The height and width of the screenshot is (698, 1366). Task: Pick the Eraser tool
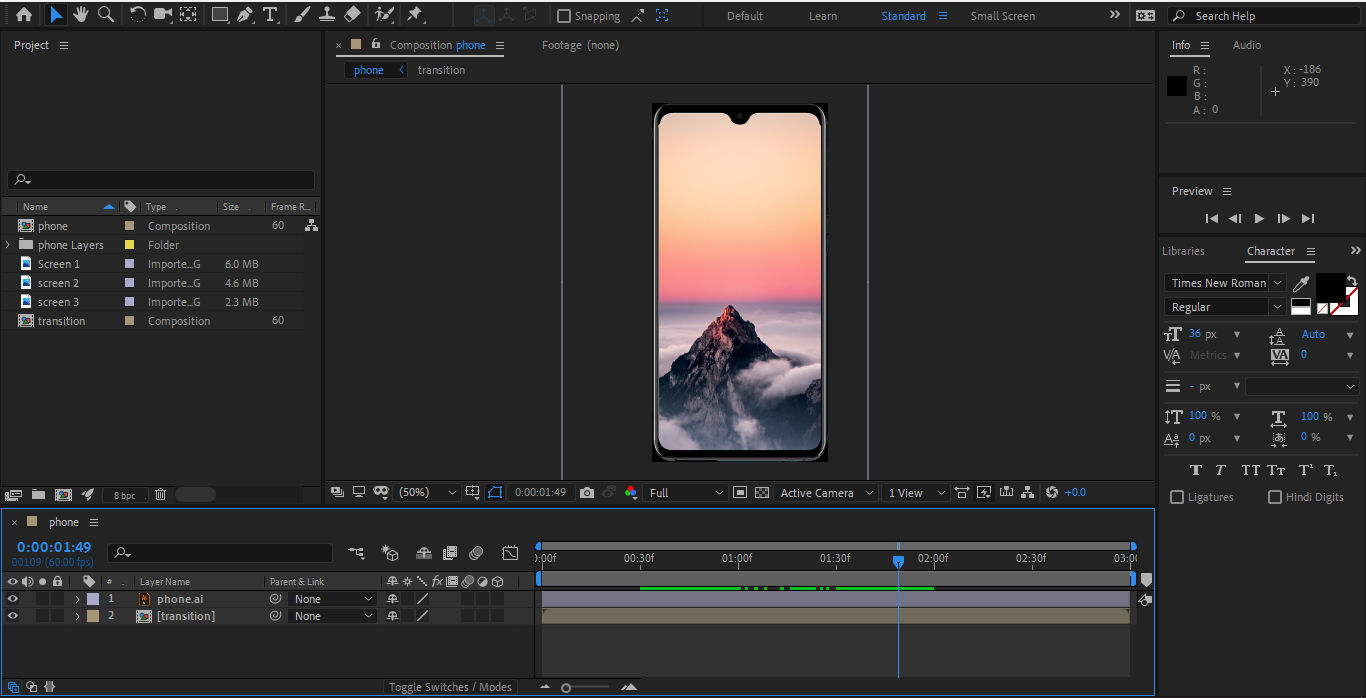pyautogui.click(x=352, y=15)
